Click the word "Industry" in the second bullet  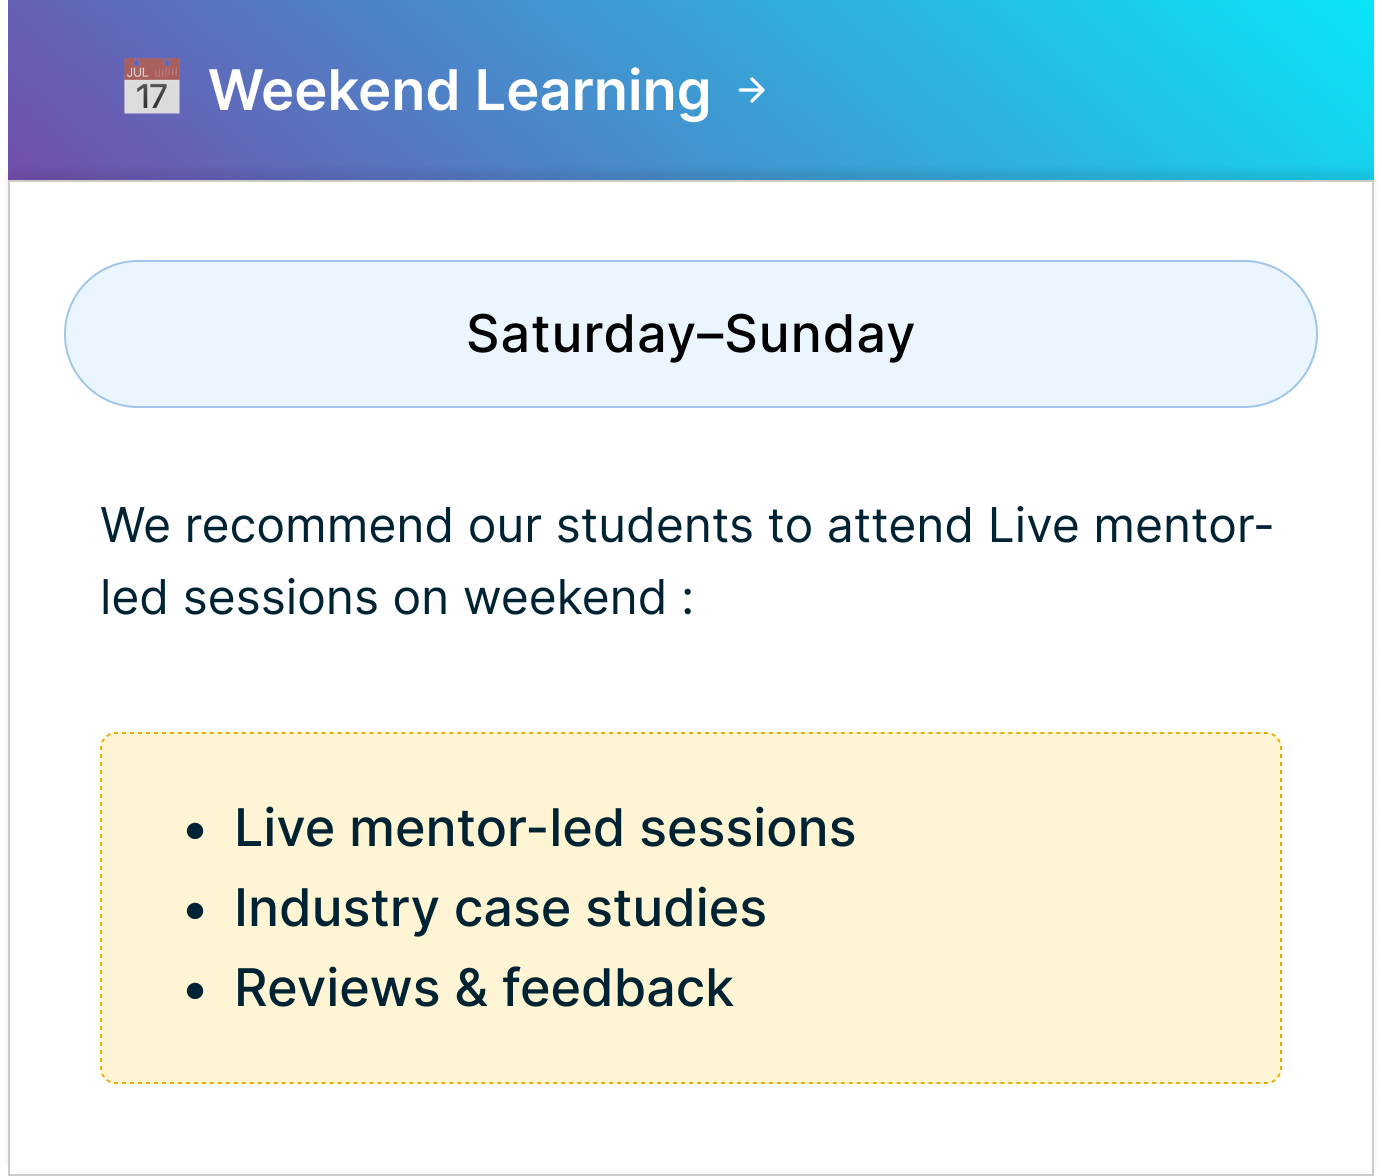pyautogui.click(x=336, y=909)
